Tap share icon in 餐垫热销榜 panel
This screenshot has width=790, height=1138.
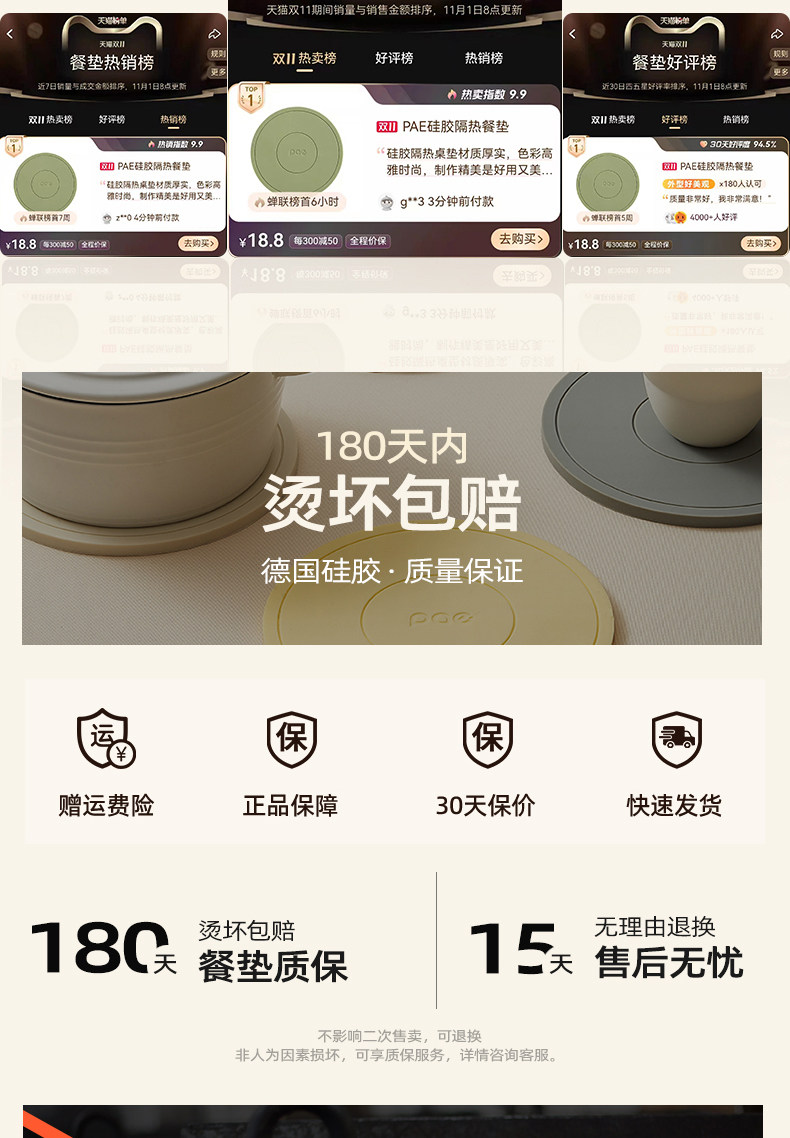tap(214, 33)
